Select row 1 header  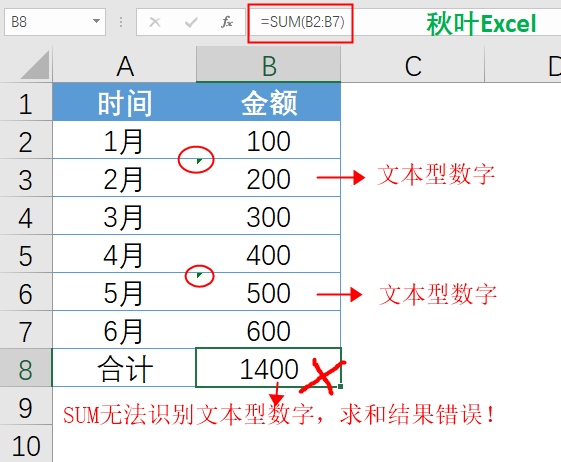pos(26,102)
